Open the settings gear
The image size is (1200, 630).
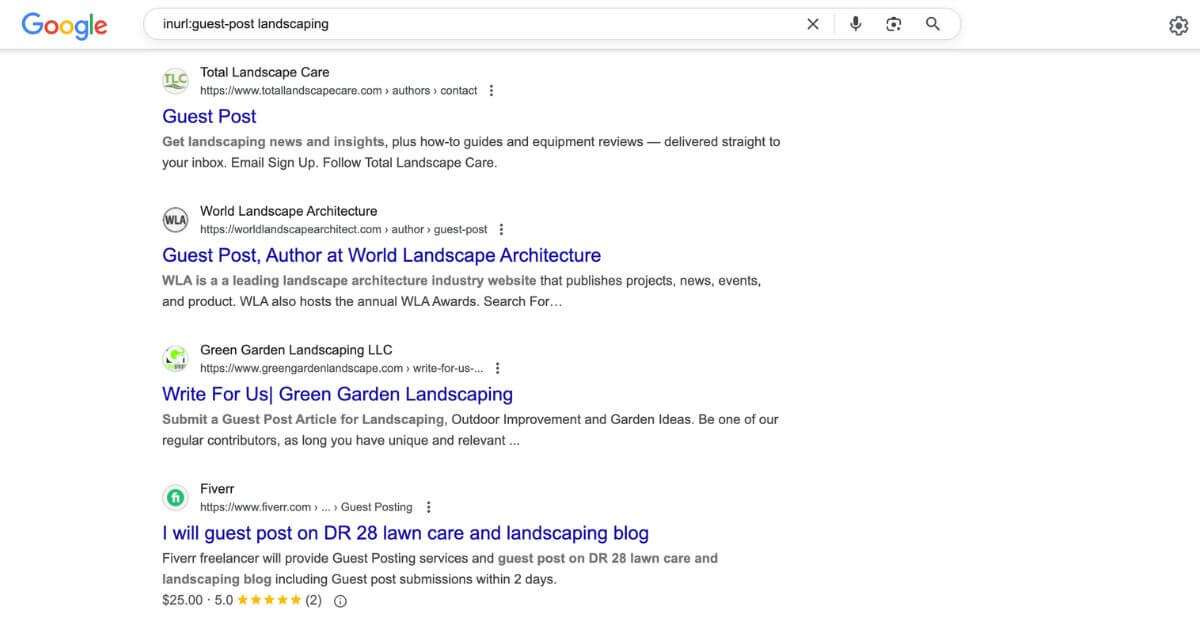click(1178, 24)
